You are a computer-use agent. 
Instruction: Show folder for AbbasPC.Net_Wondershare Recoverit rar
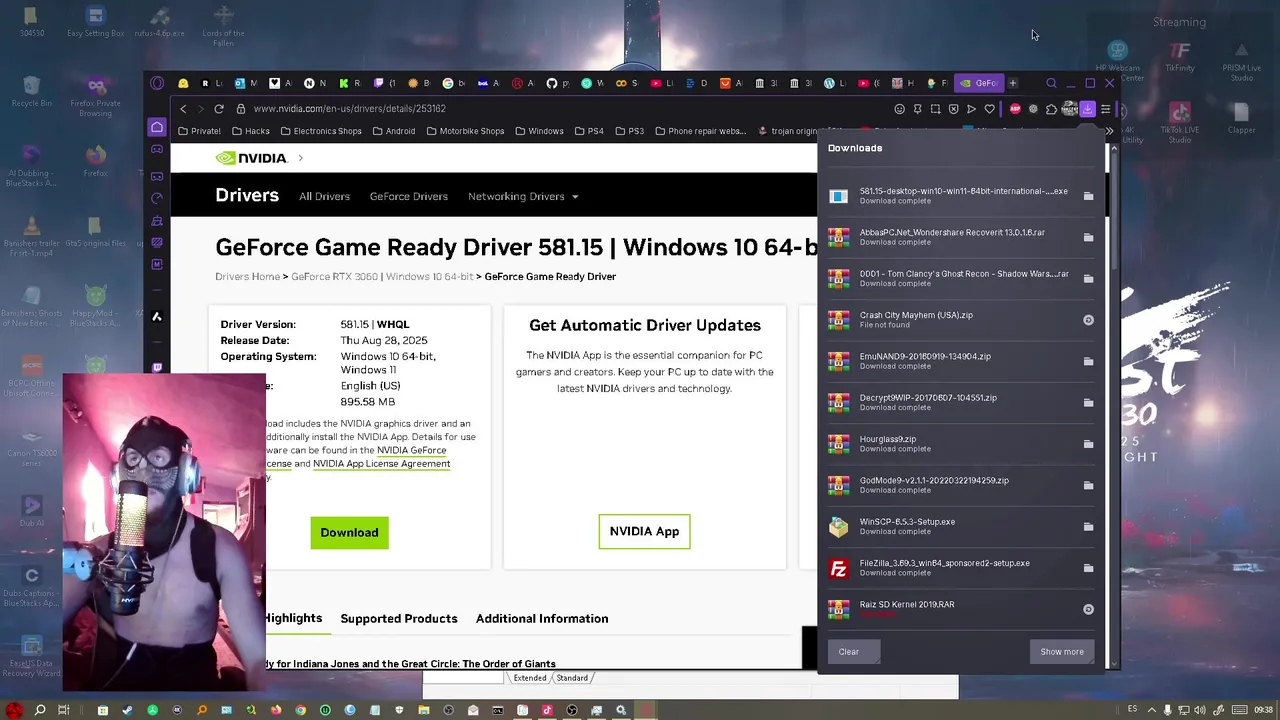click(1088, 237)
